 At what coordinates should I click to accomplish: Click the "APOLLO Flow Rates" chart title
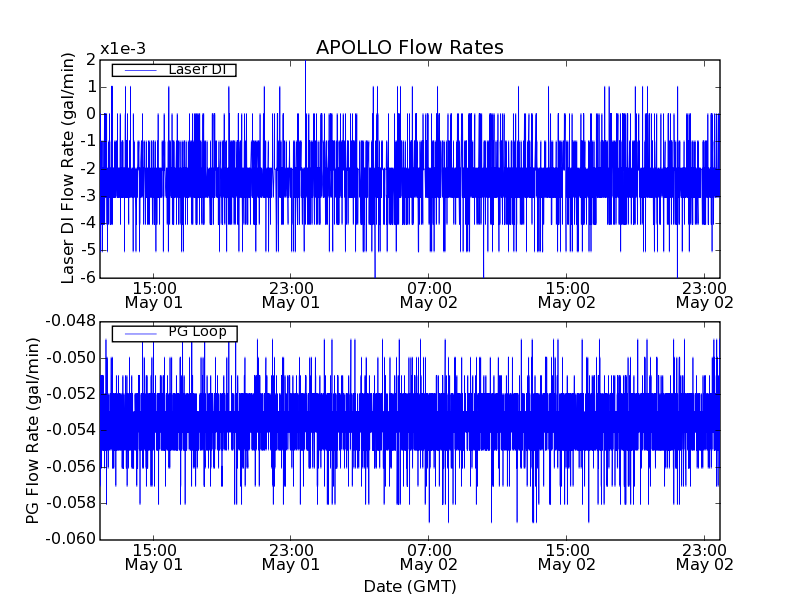click(x=409, y=48)
